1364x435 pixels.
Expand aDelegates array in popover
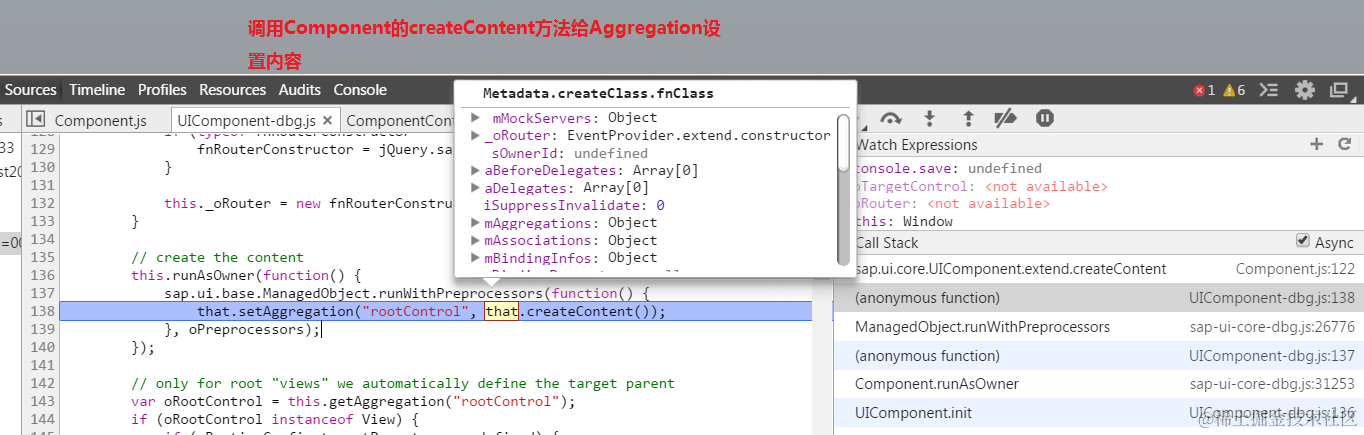pos(476,187)
